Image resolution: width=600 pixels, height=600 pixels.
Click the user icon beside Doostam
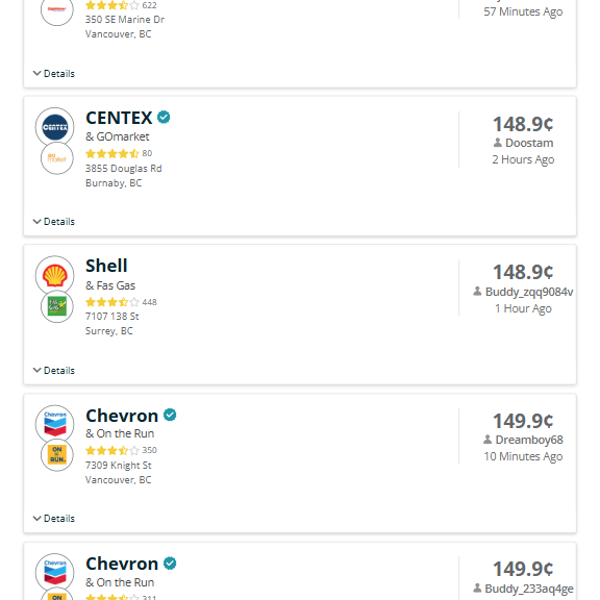498,143
